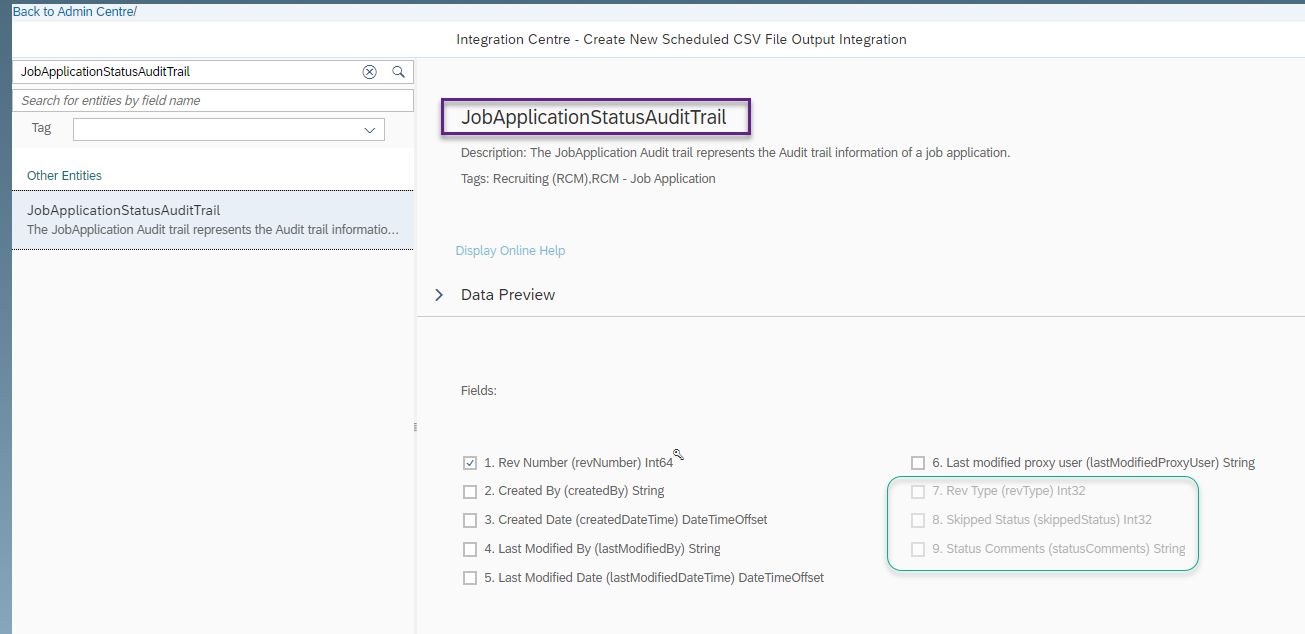Tick the Last Modified By checkbox

point(470,549)
